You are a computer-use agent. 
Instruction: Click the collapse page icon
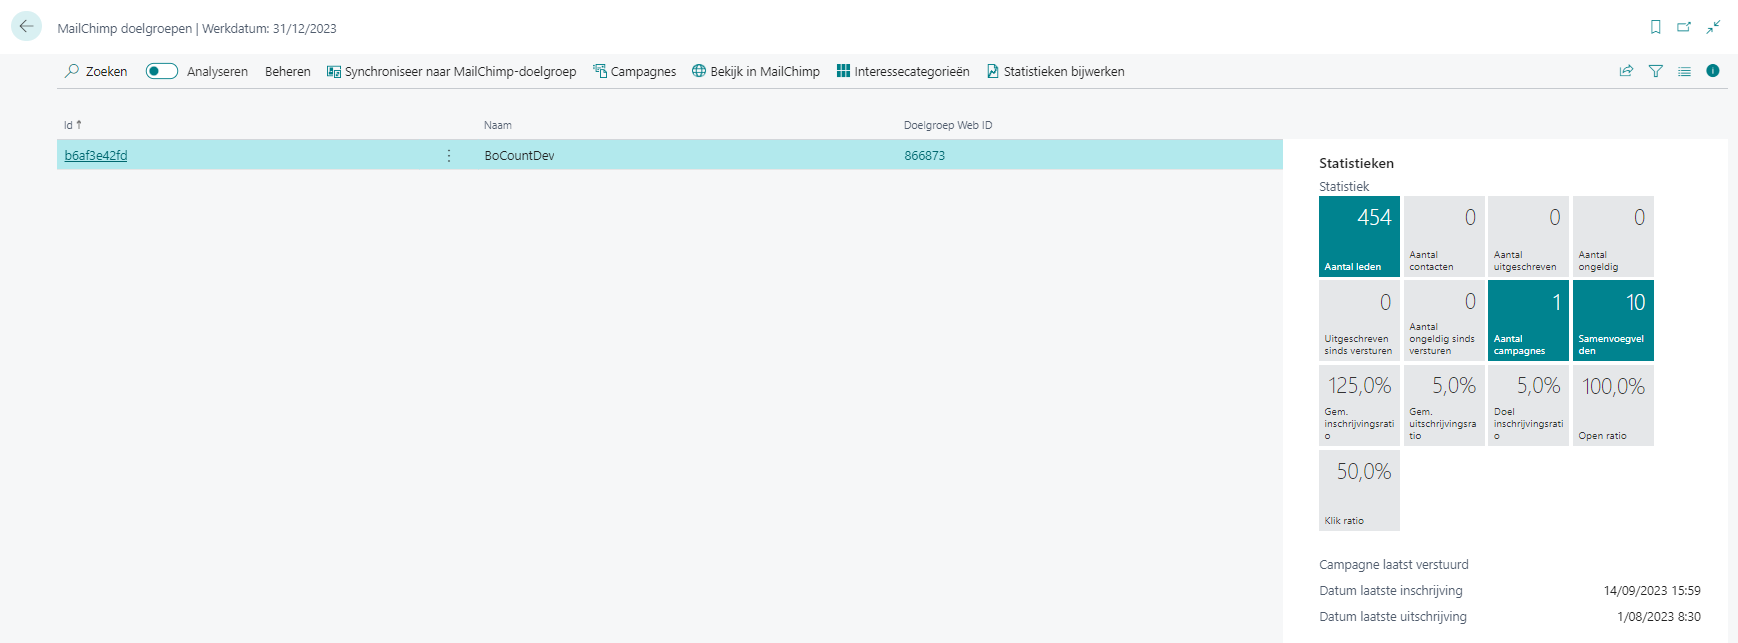(1713, 27)
